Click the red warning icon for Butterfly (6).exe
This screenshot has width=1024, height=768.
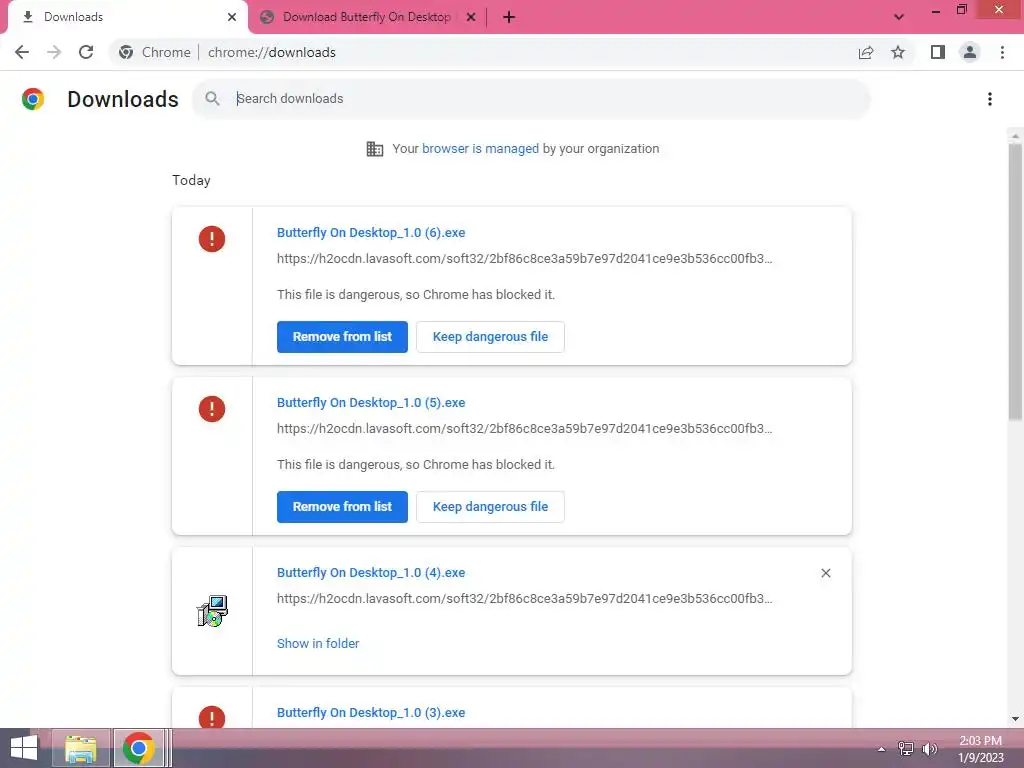click(212, 239)
